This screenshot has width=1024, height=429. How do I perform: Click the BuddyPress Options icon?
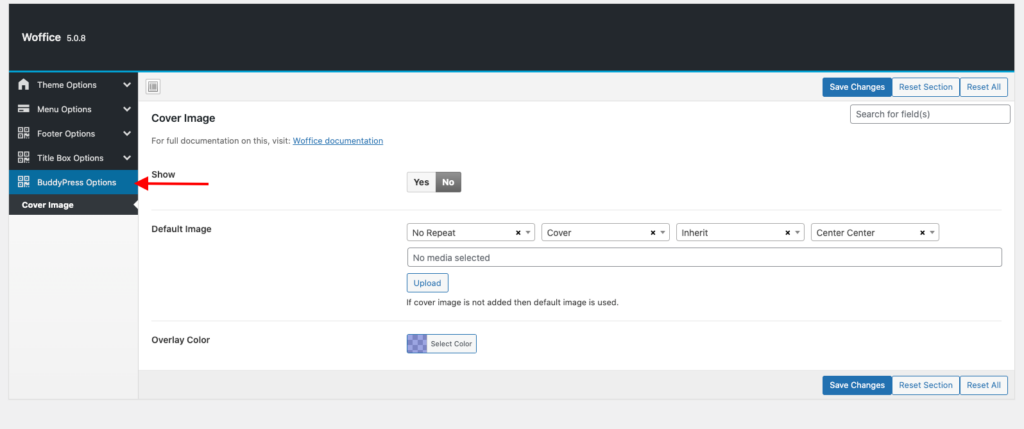coord(23,182)
